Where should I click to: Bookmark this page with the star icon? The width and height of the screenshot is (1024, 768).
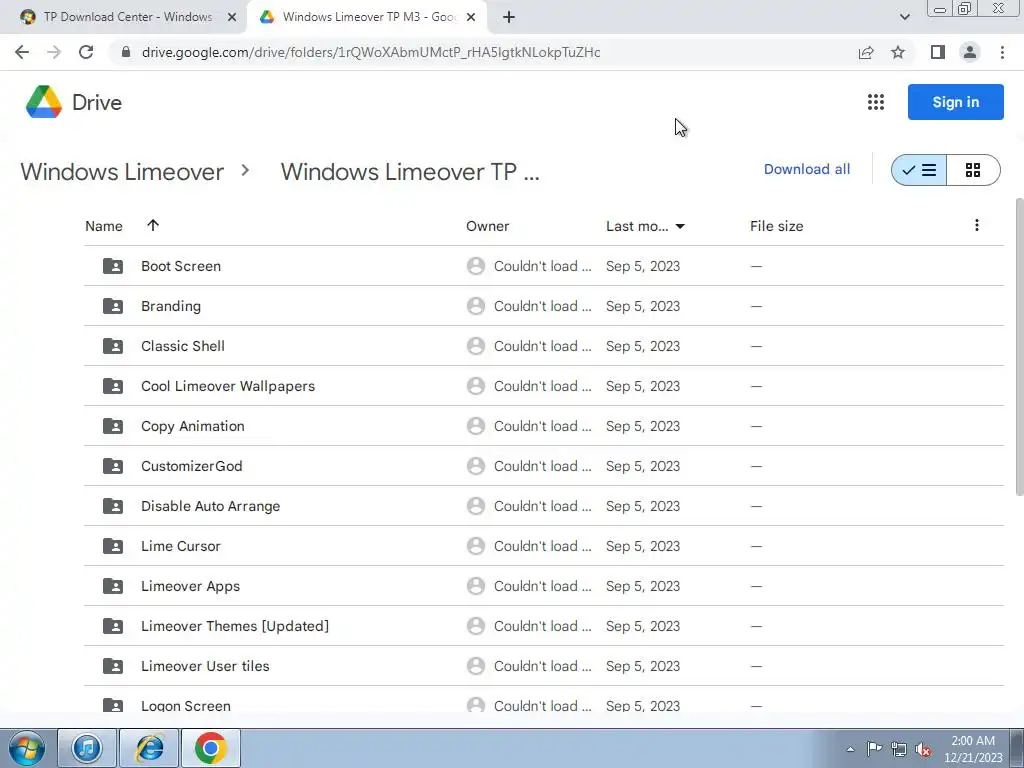(898, 52)
